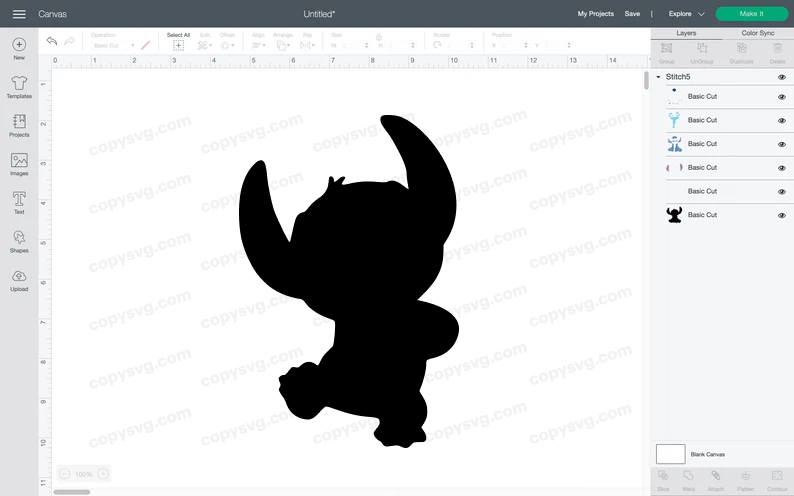Click the X position input field

(x=512, y=45)
